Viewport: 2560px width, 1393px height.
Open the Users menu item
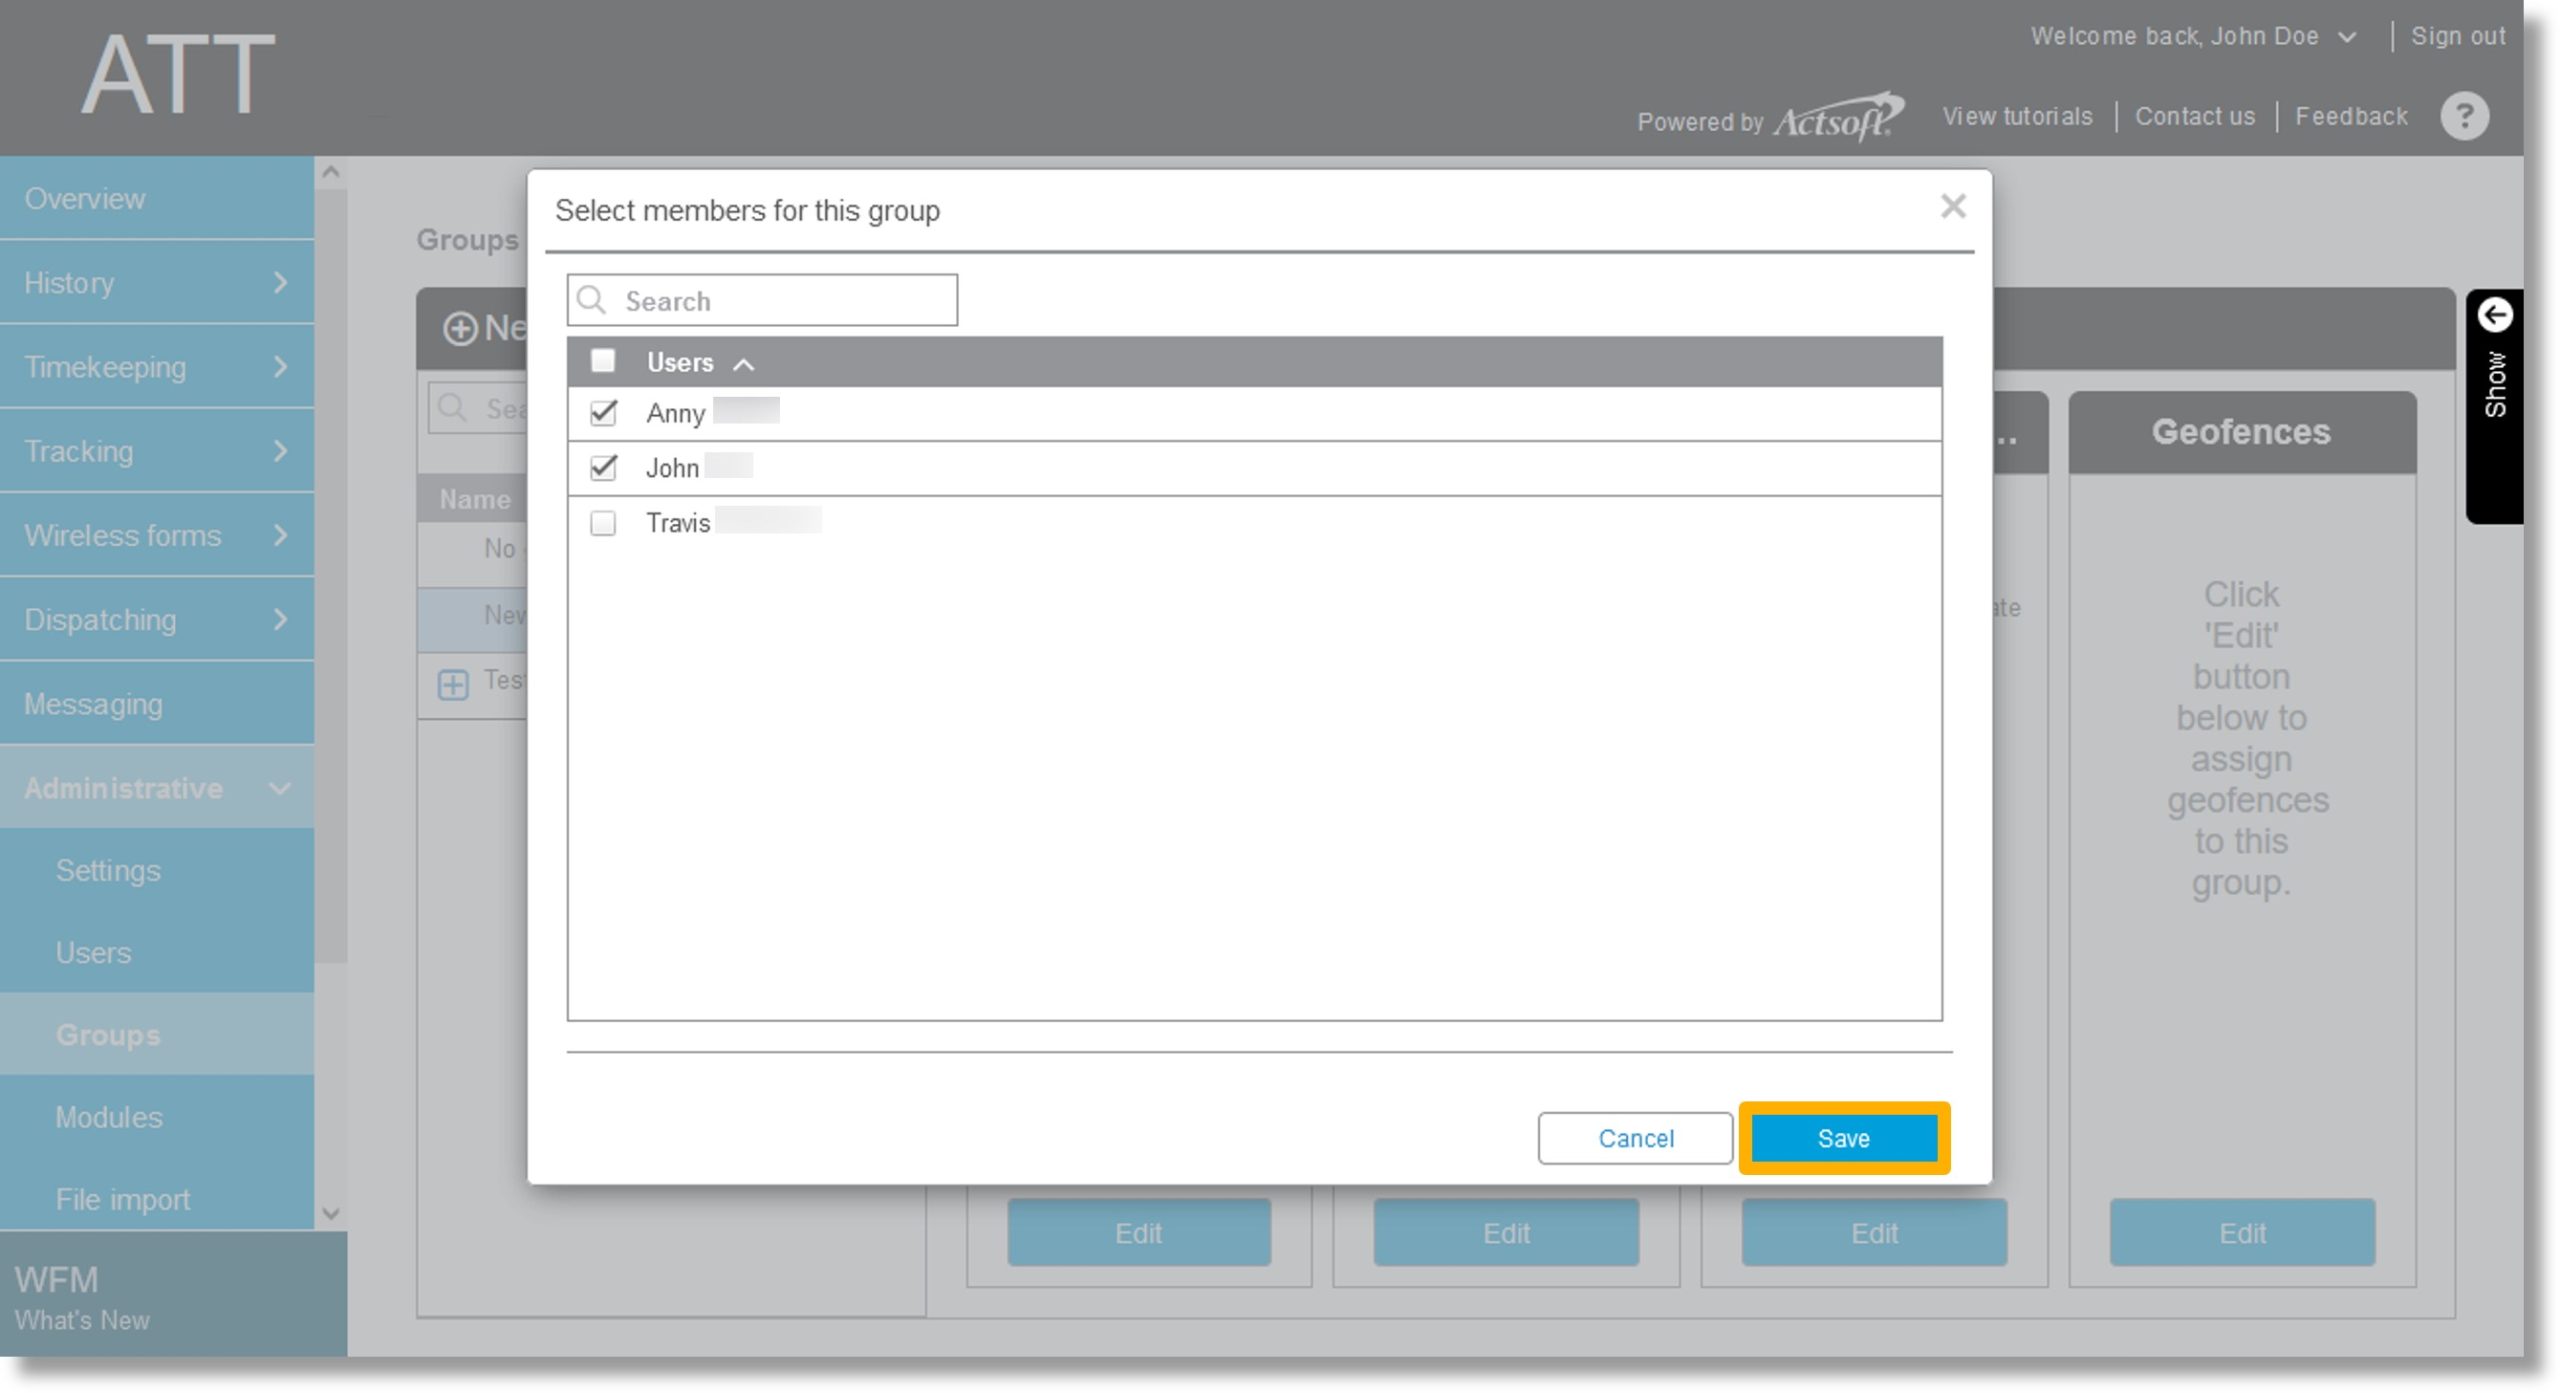pyautogui.click(x=93, y=952)
